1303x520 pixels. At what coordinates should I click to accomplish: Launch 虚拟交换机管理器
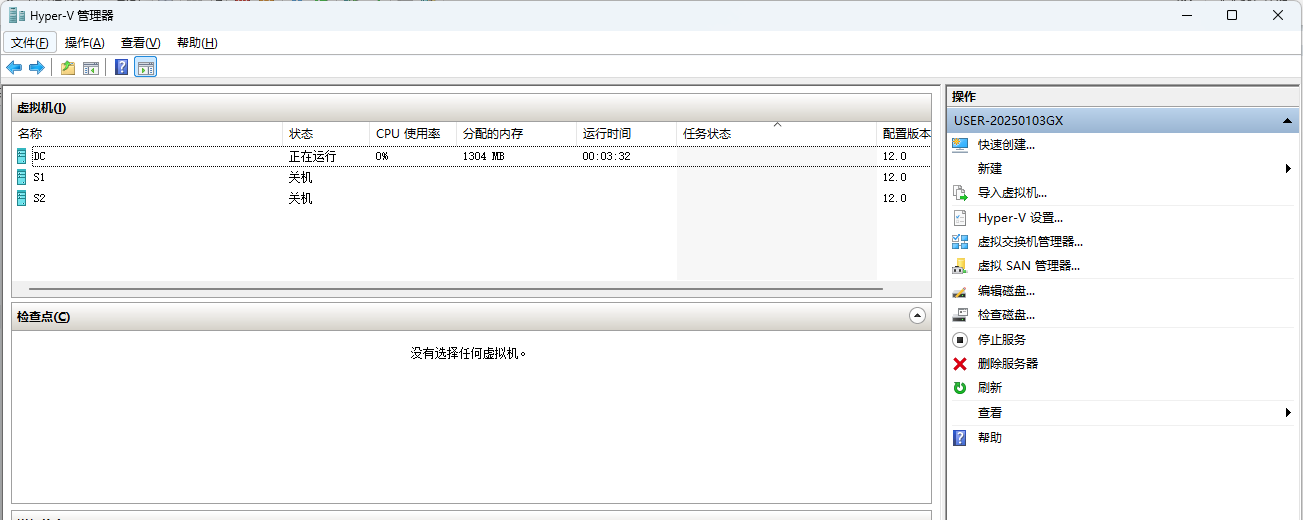(1030, 241)
